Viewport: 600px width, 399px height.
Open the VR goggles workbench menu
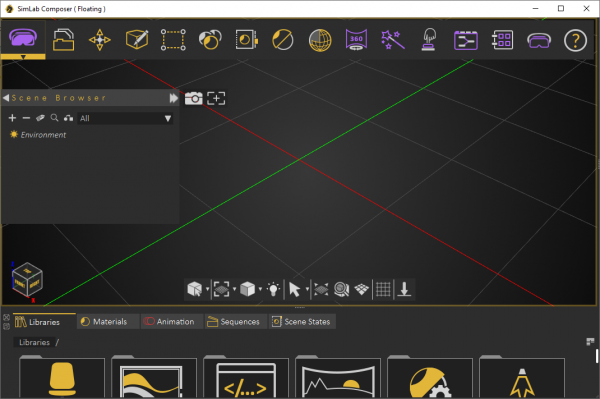[23, 39]
